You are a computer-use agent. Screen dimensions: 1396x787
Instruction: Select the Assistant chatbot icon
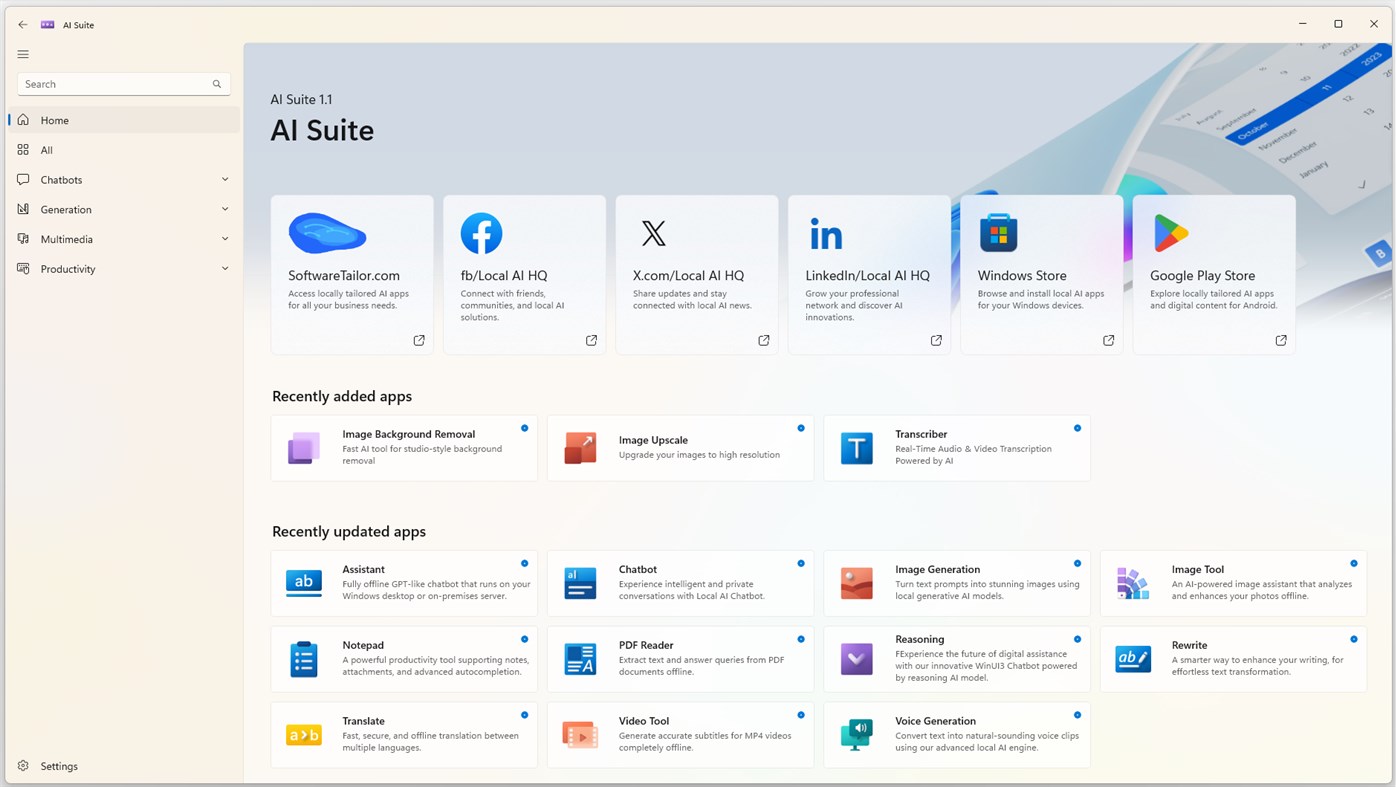point(303,582)
